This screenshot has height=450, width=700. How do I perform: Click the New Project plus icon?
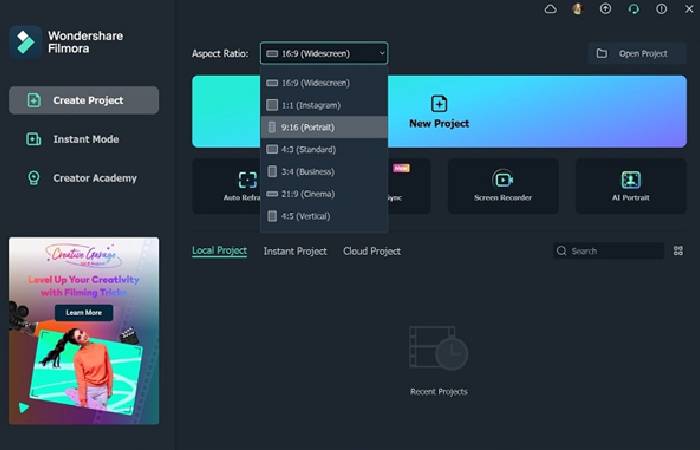click(x=439, y=104)
